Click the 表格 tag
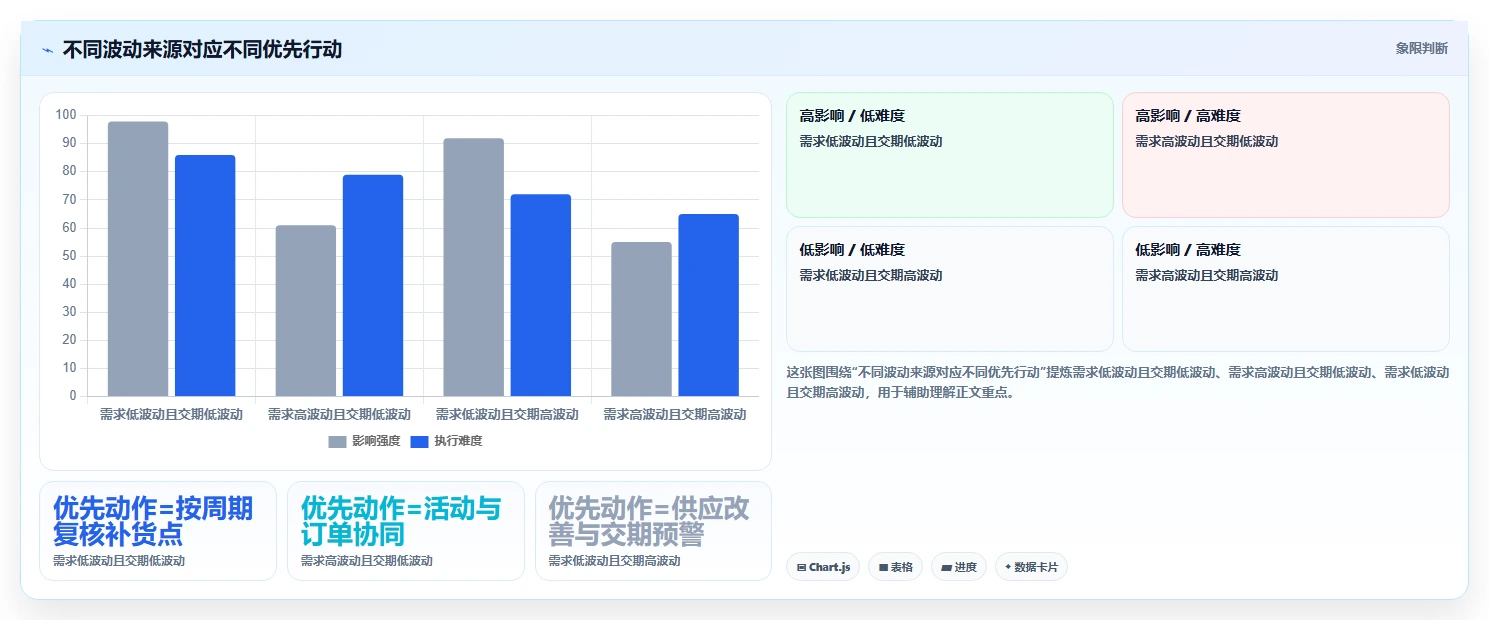 click(895, 567)
